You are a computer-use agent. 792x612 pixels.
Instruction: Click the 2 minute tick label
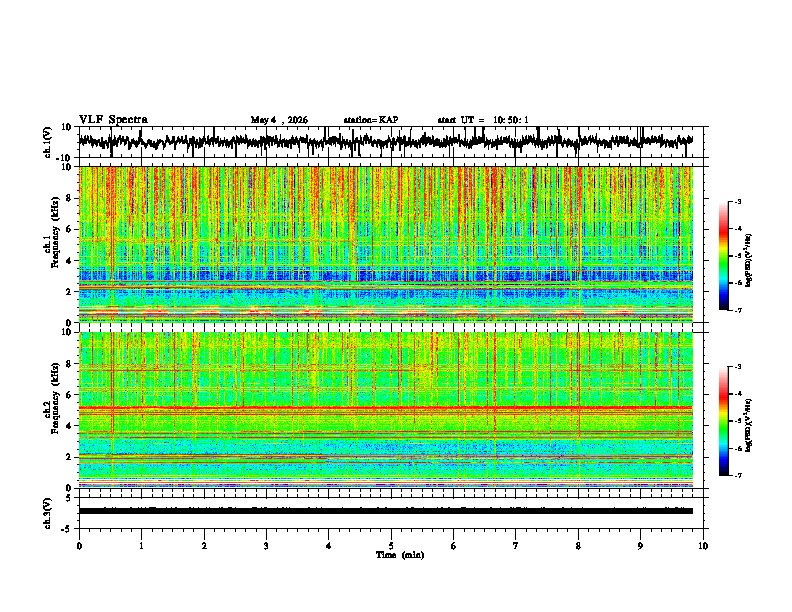pyautogui.click(x=204, y=546)
